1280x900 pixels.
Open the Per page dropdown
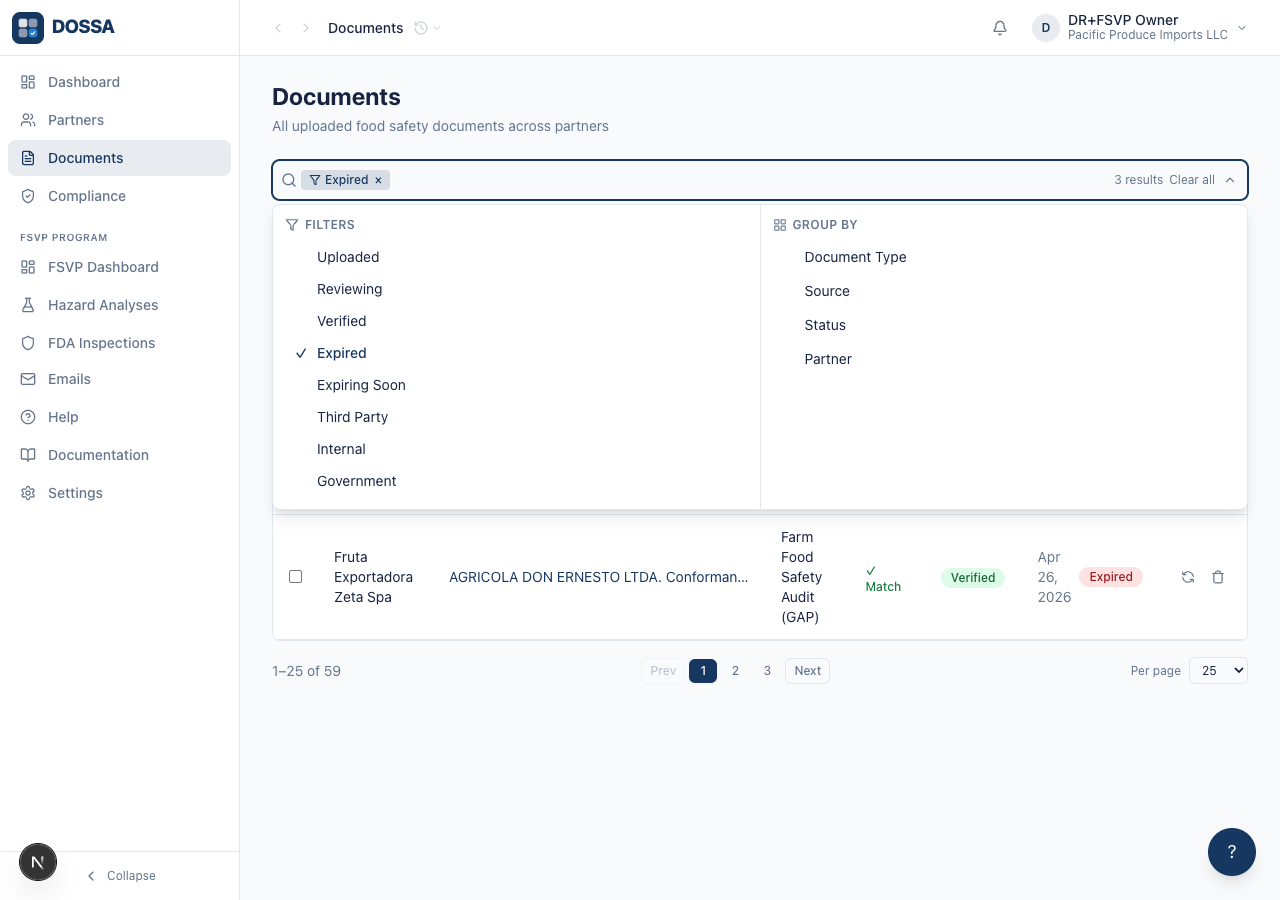[1218, 671]
